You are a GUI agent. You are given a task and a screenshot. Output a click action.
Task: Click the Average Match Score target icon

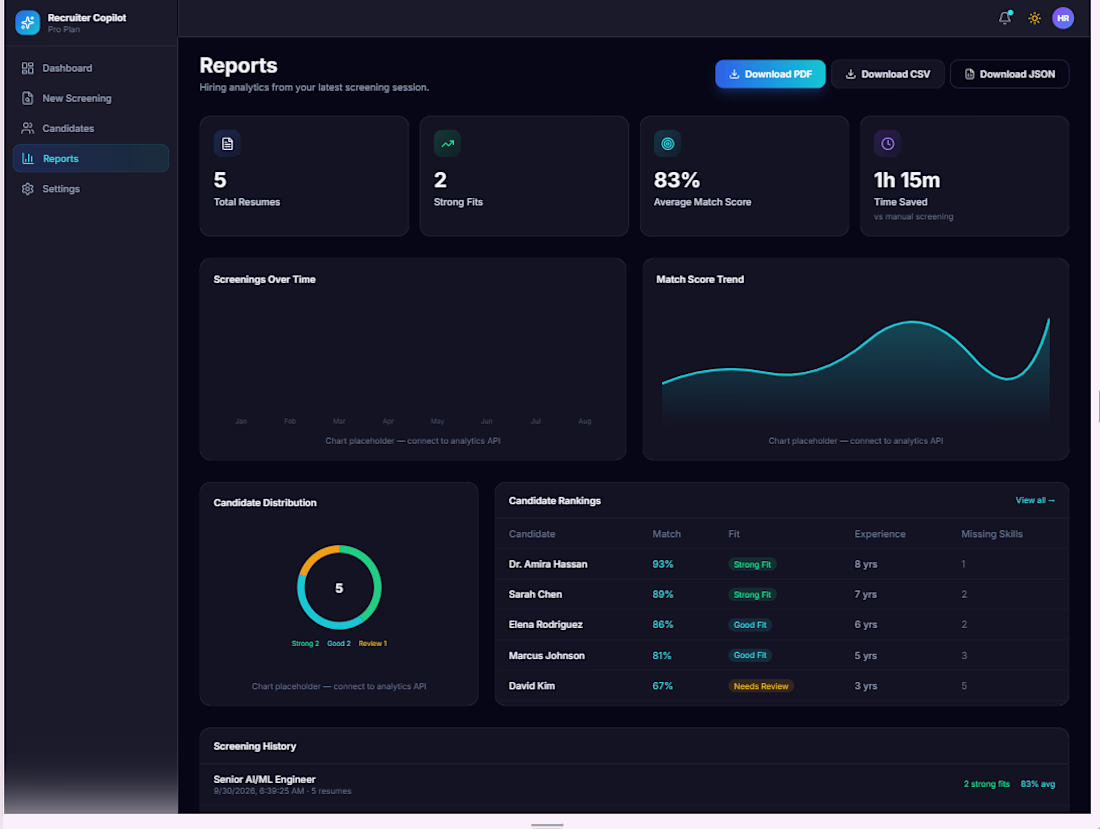click(668, 144)
